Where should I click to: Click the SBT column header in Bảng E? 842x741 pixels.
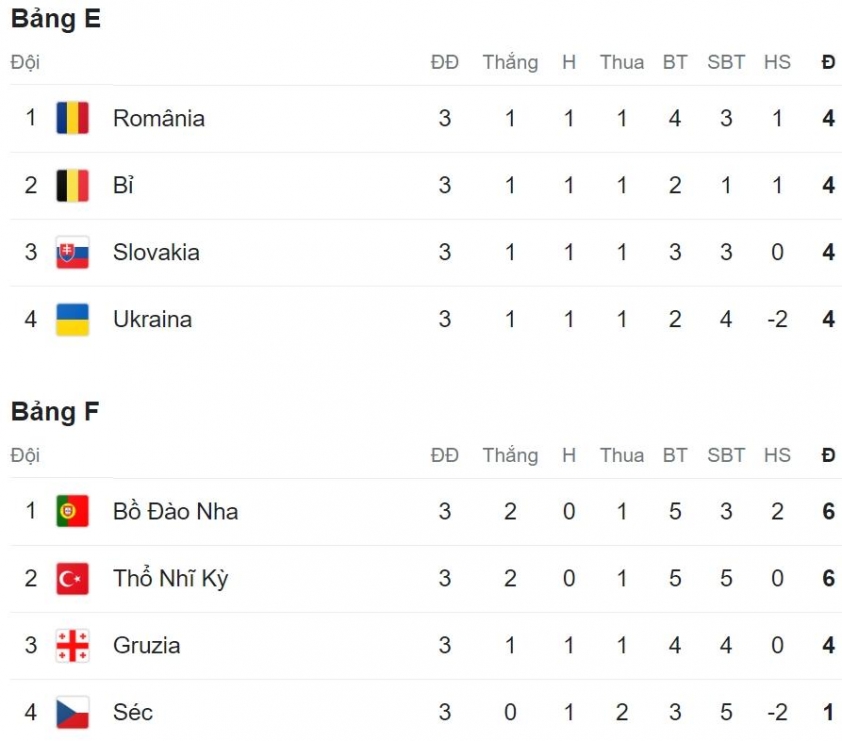[x=726, y=62]
